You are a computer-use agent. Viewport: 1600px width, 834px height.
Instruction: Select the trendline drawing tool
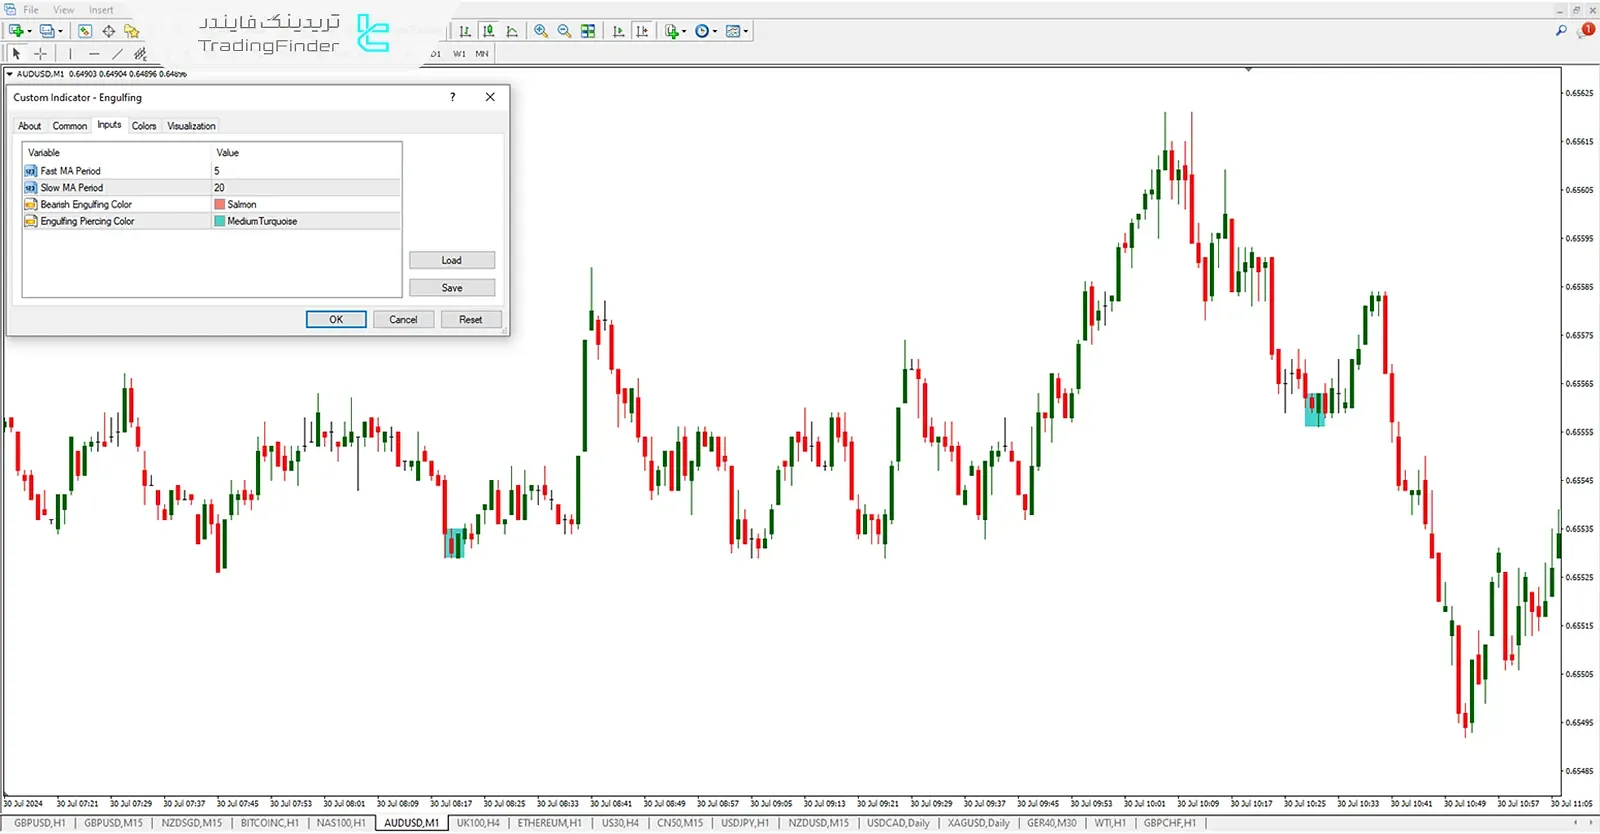coord(117,54)
